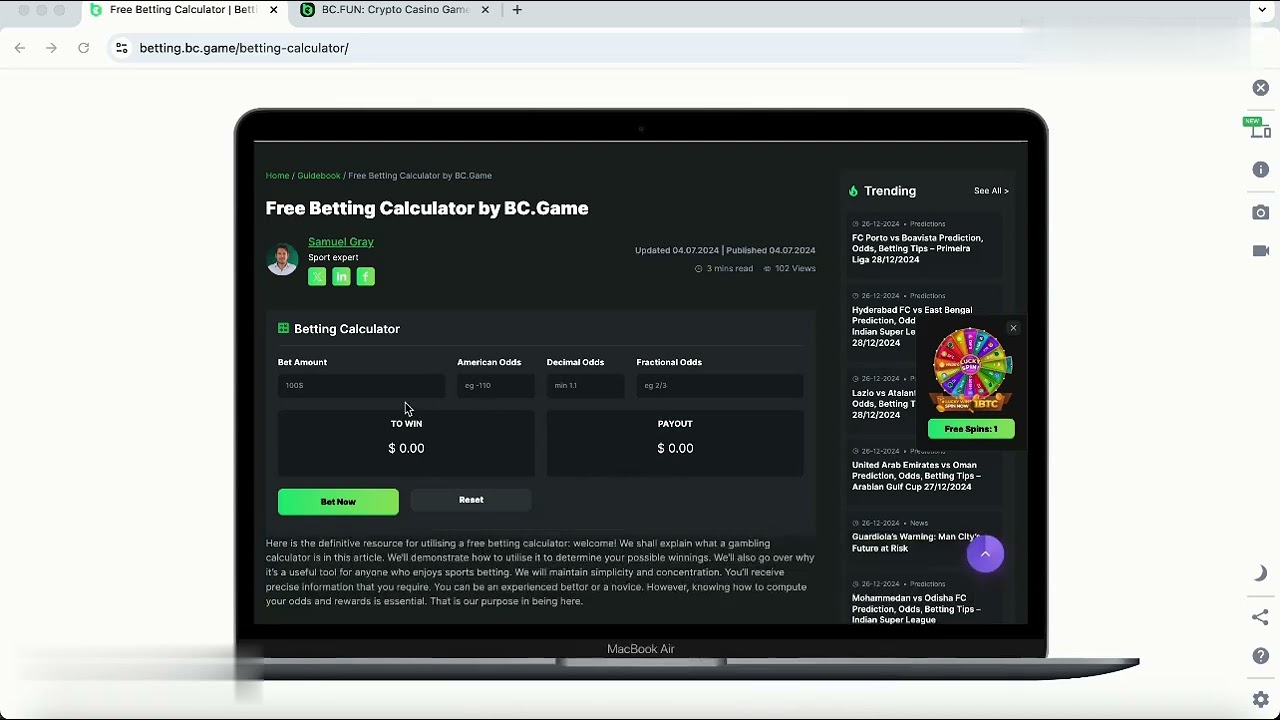Toggle dark mode with the moon icon

[1261, 573]
